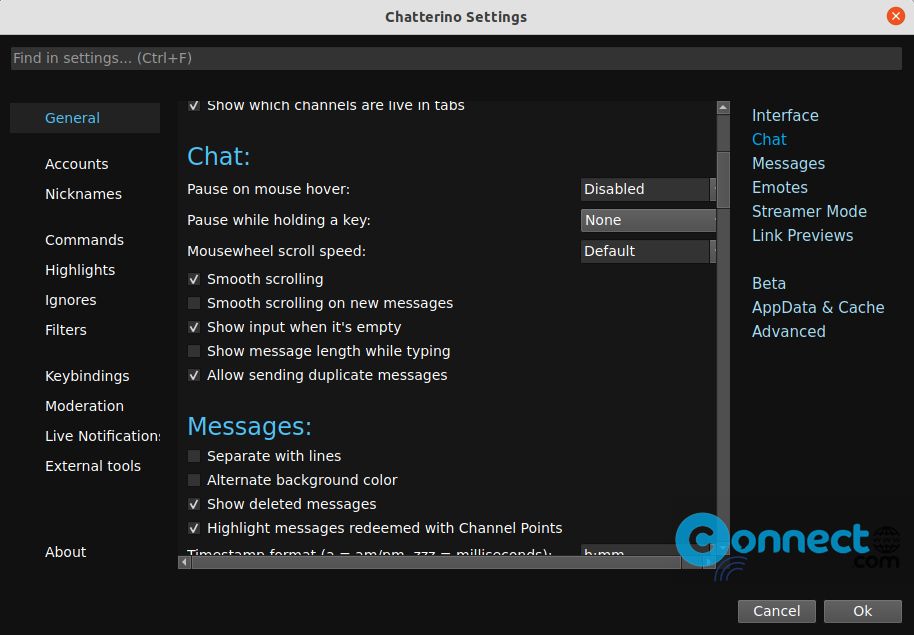Click the vertical scrollbar handle
Viewport: 914px width, 635px height.
pos(723,180)
